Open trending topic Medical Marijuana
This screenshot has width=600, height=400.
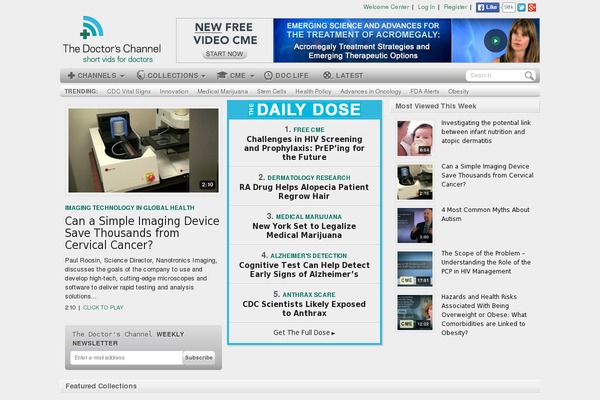pyautogui.click(x=222, y=91)
